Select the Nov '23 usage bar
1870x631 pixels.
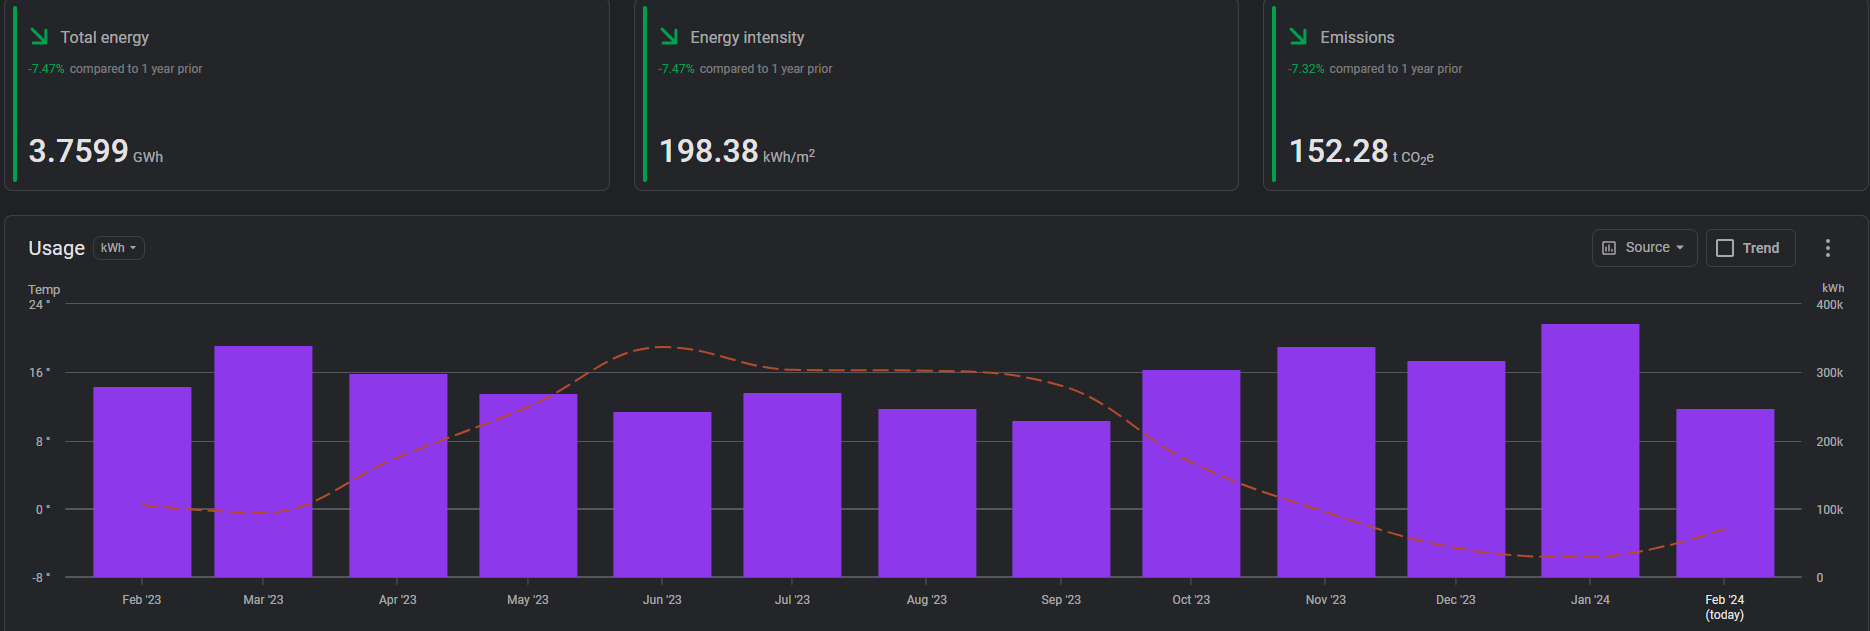(1326, 462)
